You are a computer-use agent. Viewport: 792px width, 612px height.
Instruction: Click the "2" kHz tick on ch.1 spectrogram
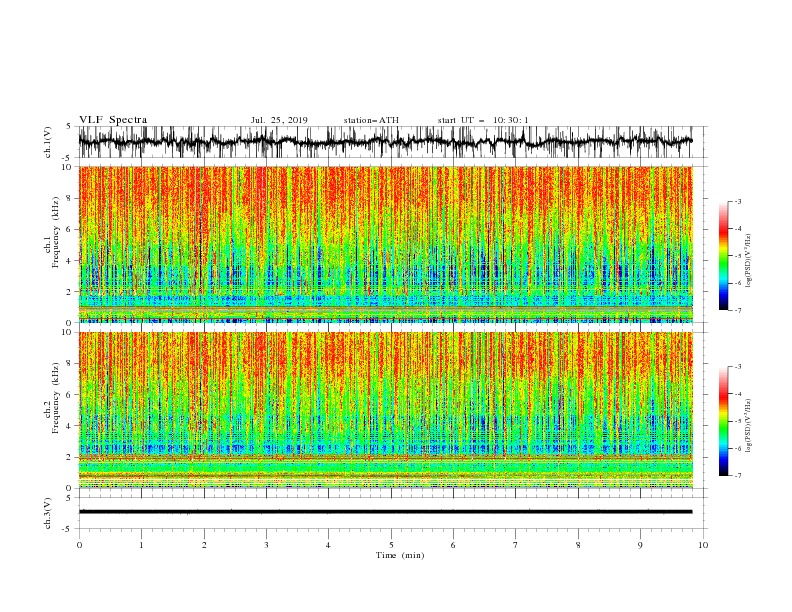point(69,292)
